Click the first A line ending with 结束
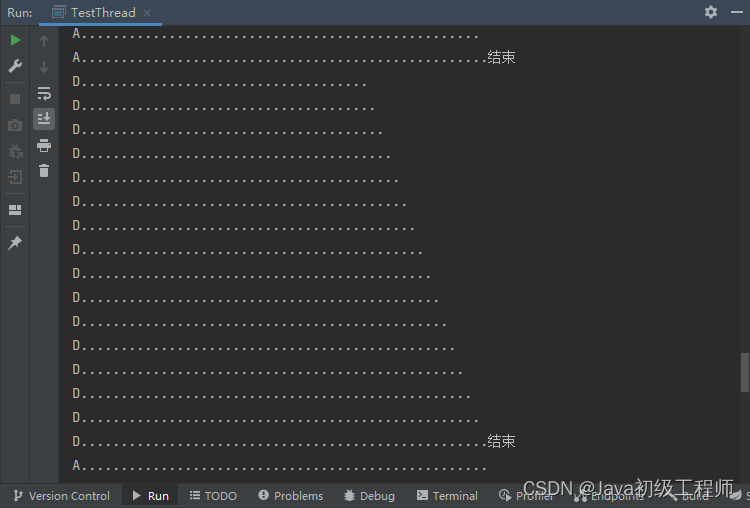Image resolution: width=750 pixels, height=508 pixels. (294, 58)
